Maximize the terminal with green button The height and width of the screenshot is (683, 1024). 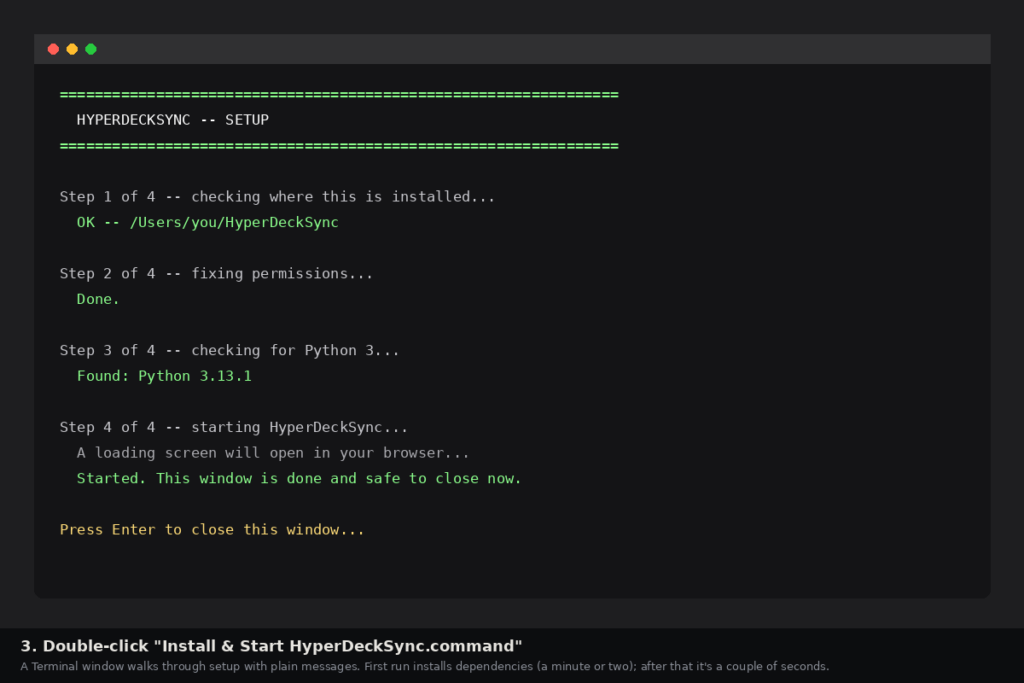(x=91, y=49)
